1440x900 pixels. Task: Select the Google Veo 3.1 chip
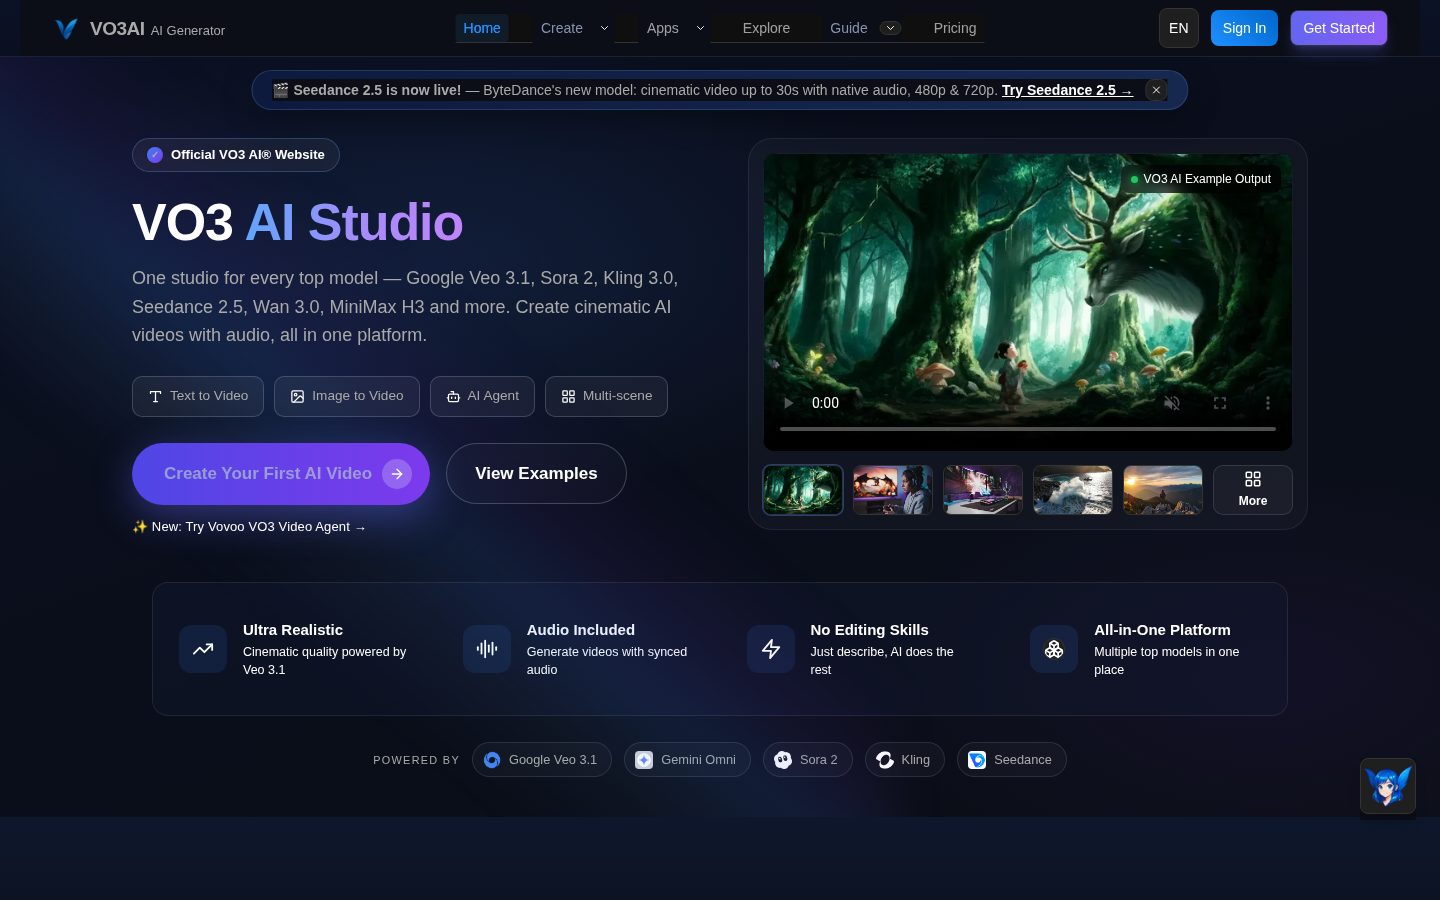tap(541, 760)
